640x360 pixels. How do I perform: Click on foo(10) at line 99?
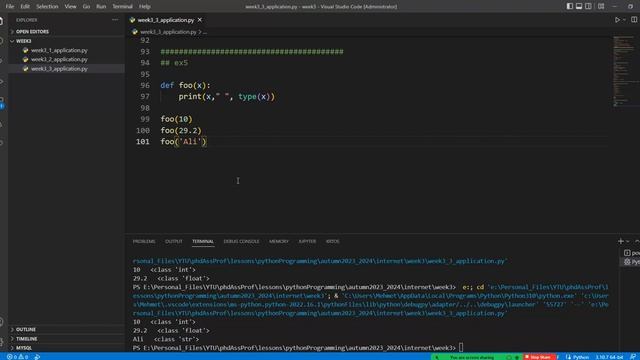[176, 119]
